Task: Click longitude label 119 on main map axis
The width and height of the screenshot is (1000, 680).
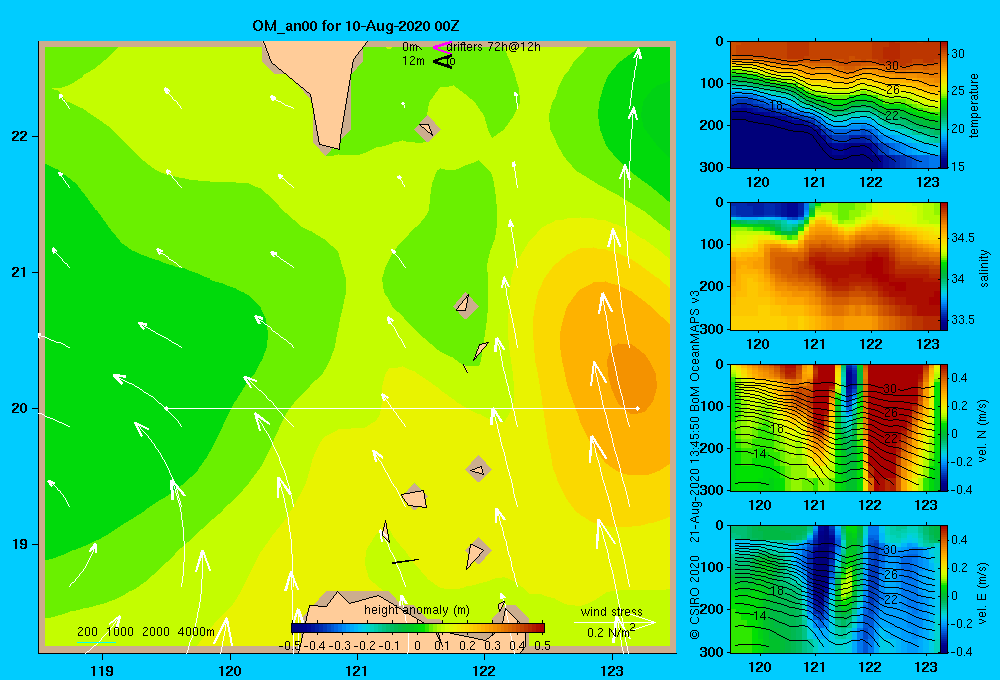Action: [102, 670]
